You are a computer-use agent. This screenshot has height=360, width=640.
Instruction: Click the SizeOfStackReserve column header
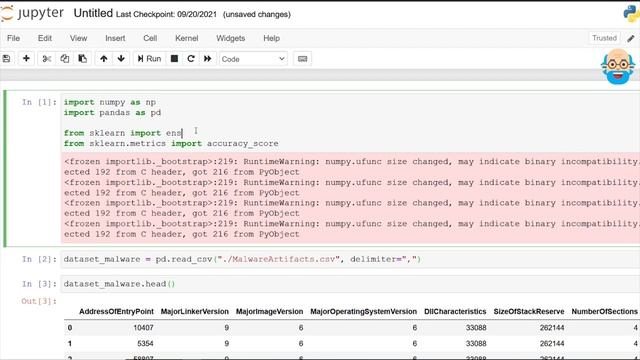pyautogui.click(x=529, y=311)
